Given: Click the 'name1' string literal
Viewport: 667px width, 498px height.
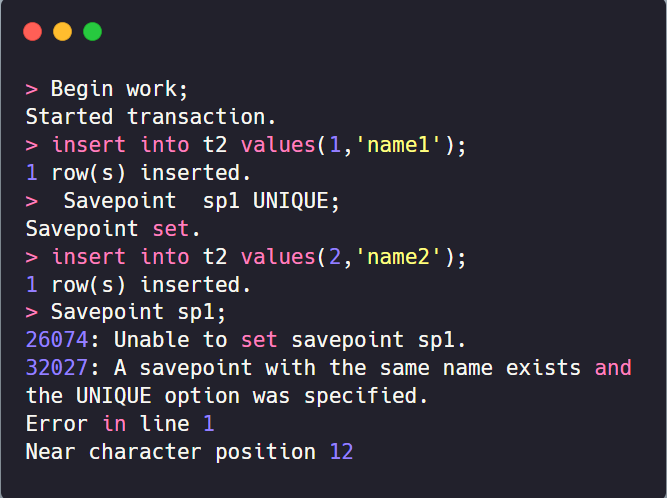Looking at the screenshot, I should (398, 145).
